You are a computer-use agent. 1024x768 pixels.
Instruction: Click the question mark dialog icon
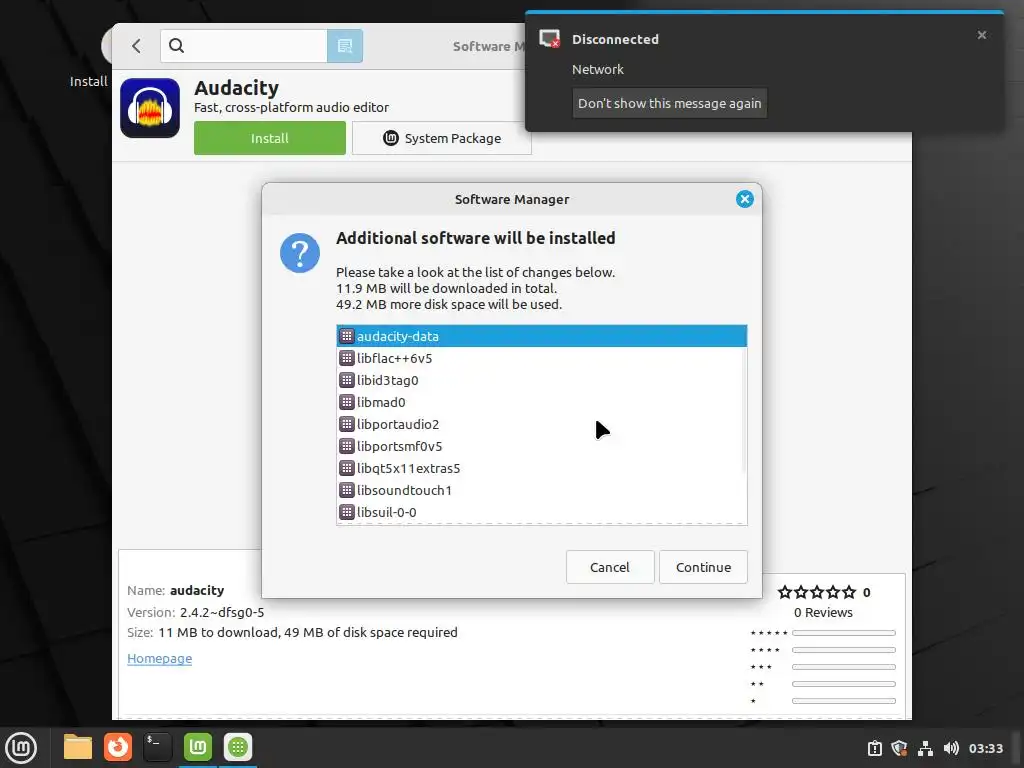(x=300, y=253)
